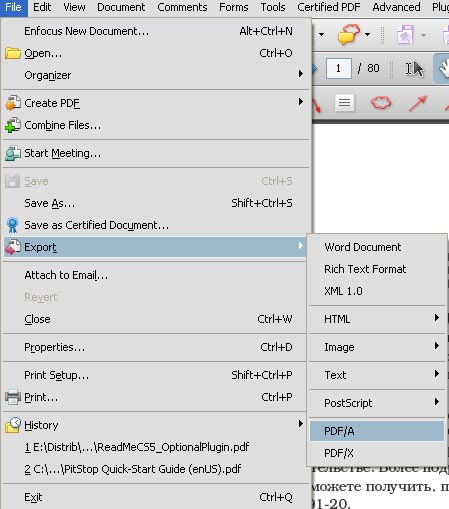Select the red arrow drawing tool
This screenshot has height=509, width=449.
tap(418, 103)
